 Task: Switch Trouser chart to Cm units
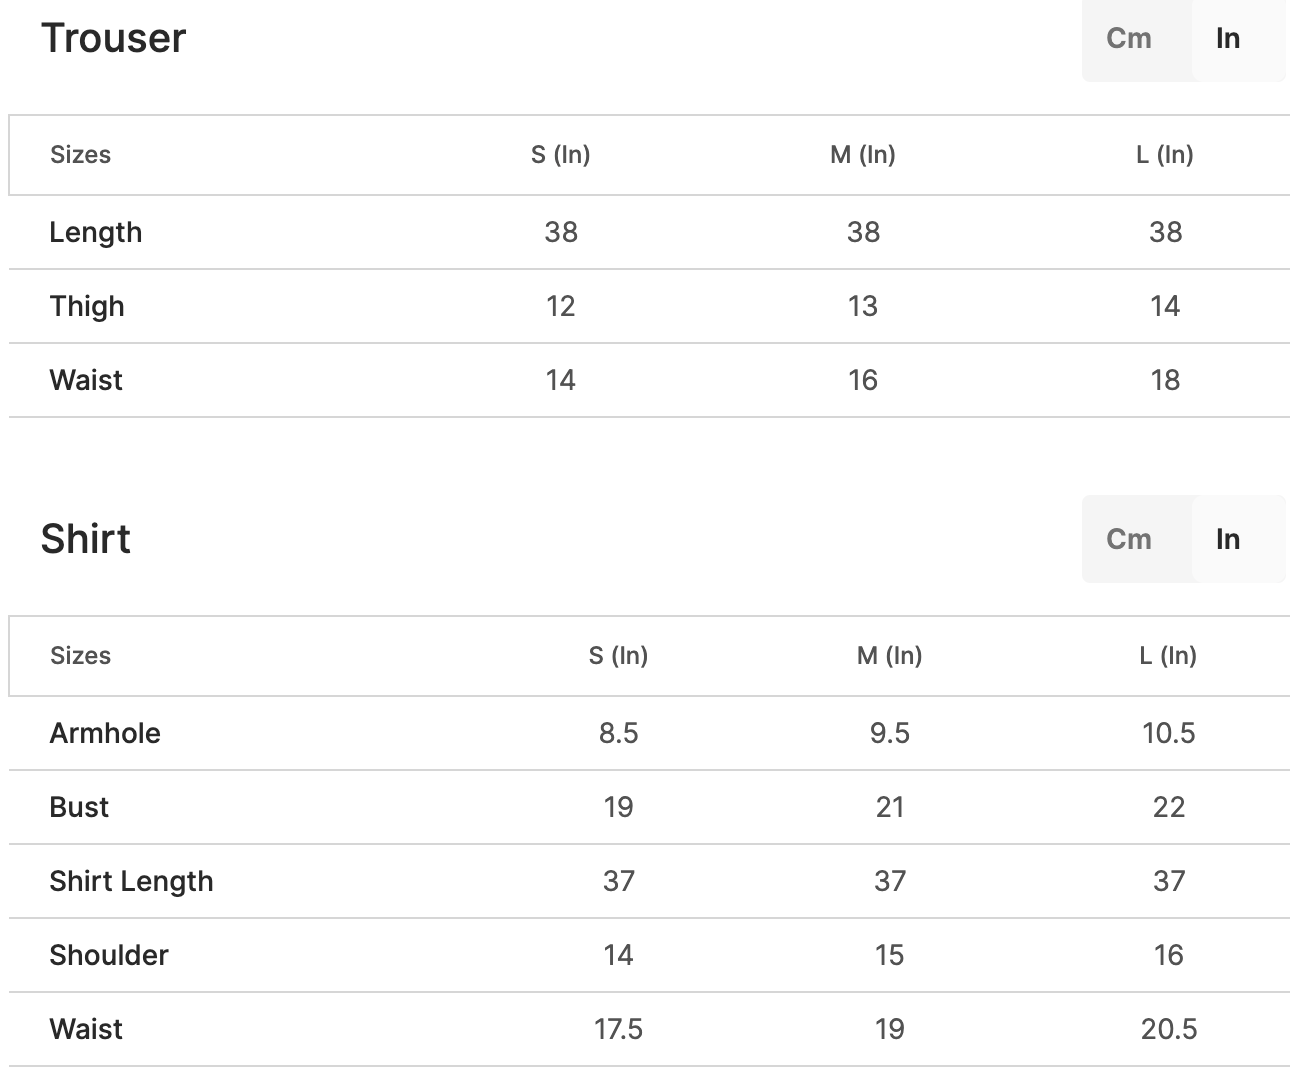1129,38
